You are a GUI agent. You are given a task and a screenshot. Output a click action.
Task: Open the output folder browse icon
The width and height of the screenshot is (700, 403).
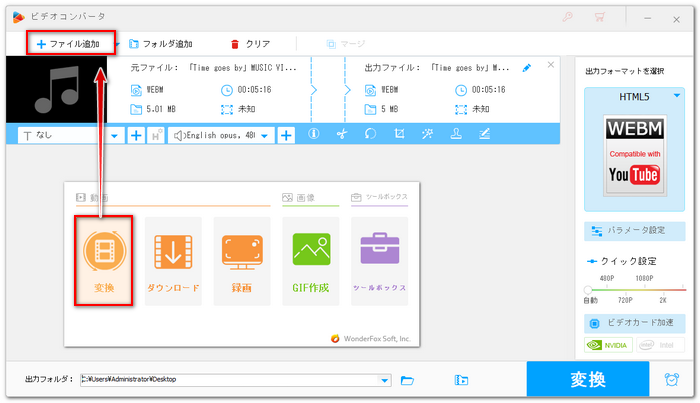click(407, 380)
